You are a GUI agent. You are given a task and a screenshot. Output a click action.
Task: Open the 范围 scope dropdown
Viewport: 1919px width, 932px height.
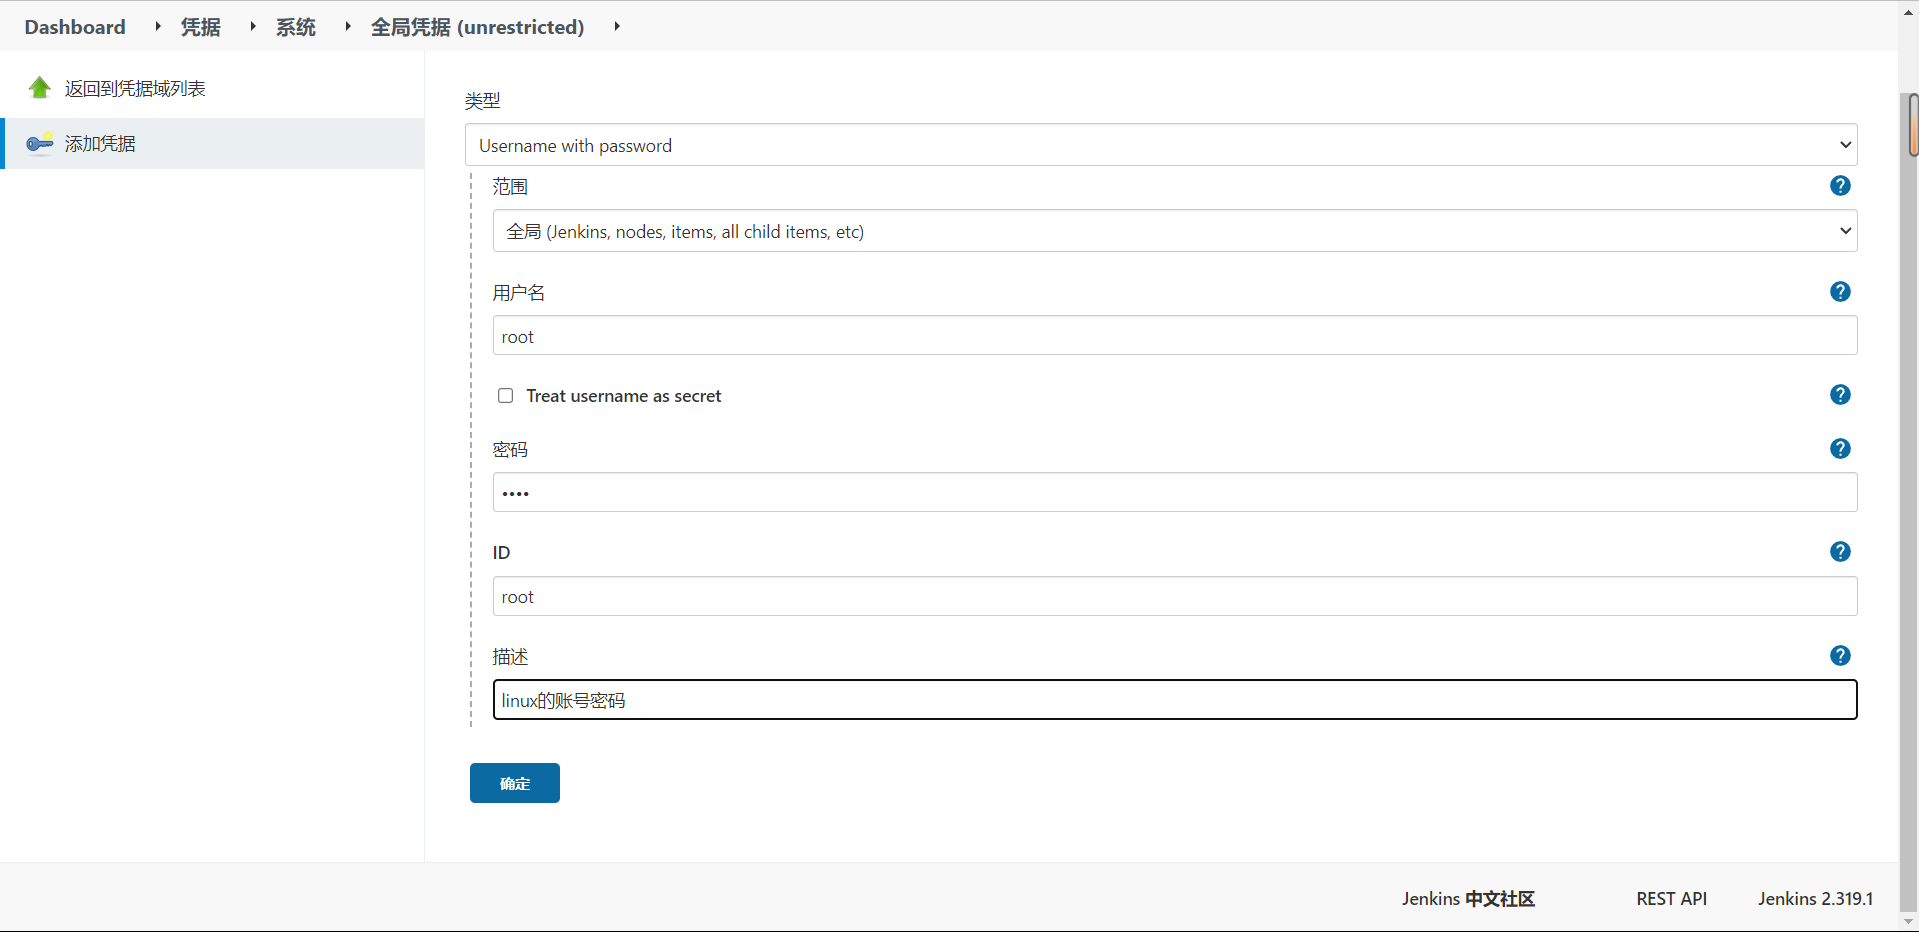coord(1174,231)
